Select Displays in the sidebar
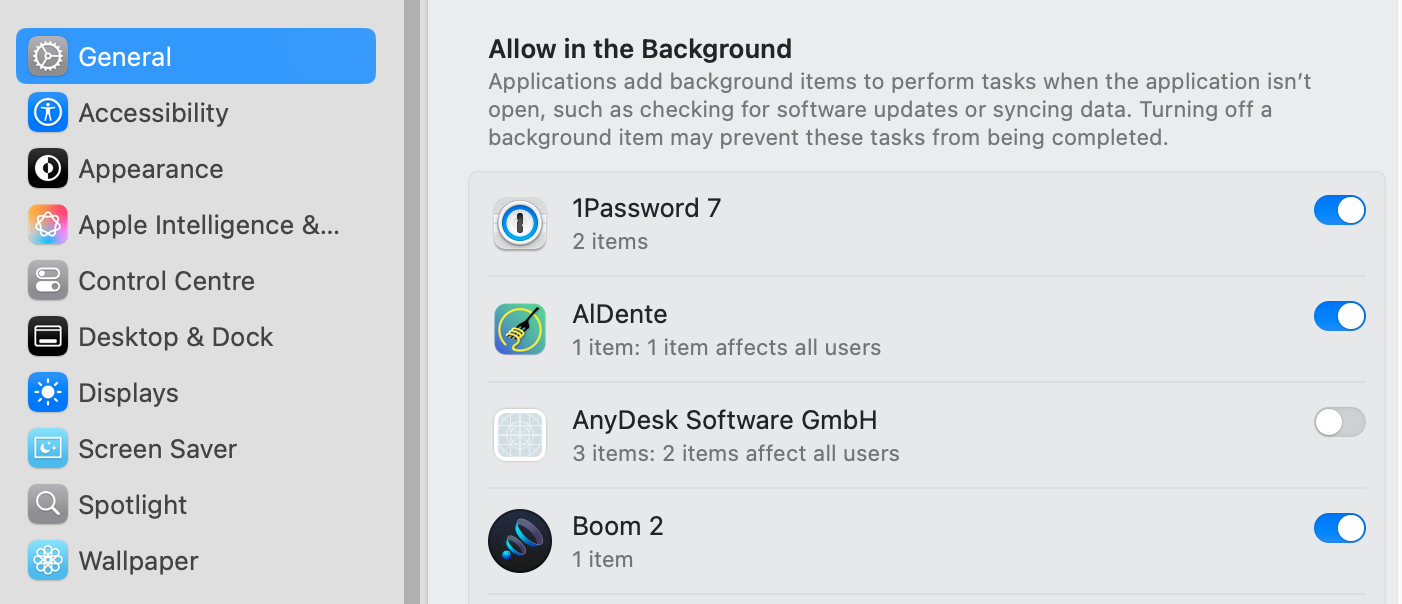 (128, 393)
